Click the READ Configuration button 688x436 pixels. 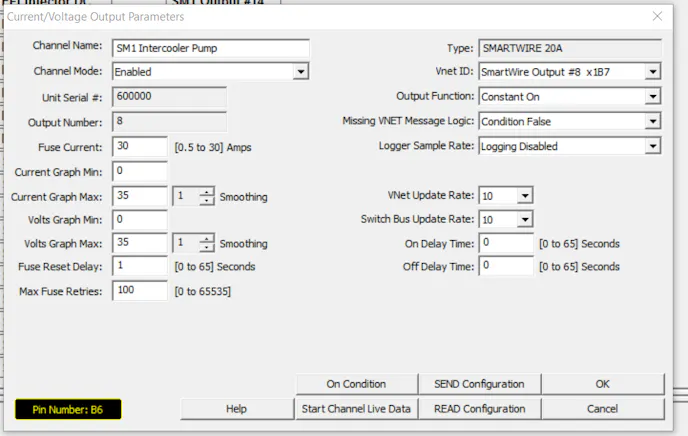479,408
